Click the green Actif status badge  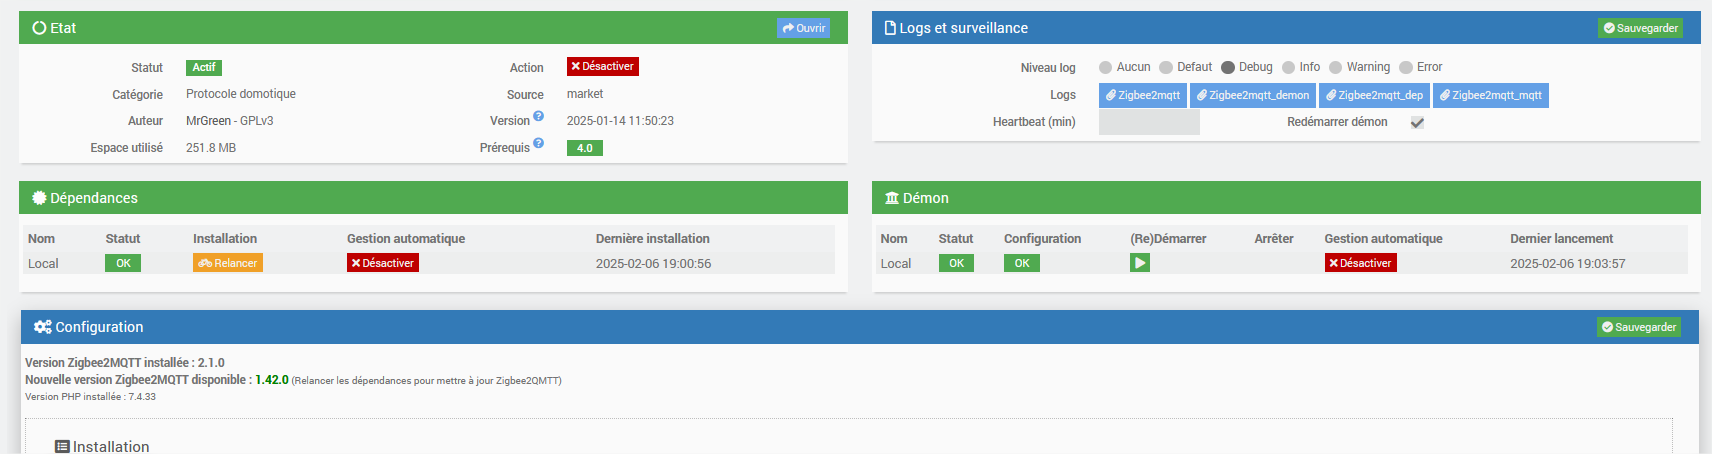[204, 67]
